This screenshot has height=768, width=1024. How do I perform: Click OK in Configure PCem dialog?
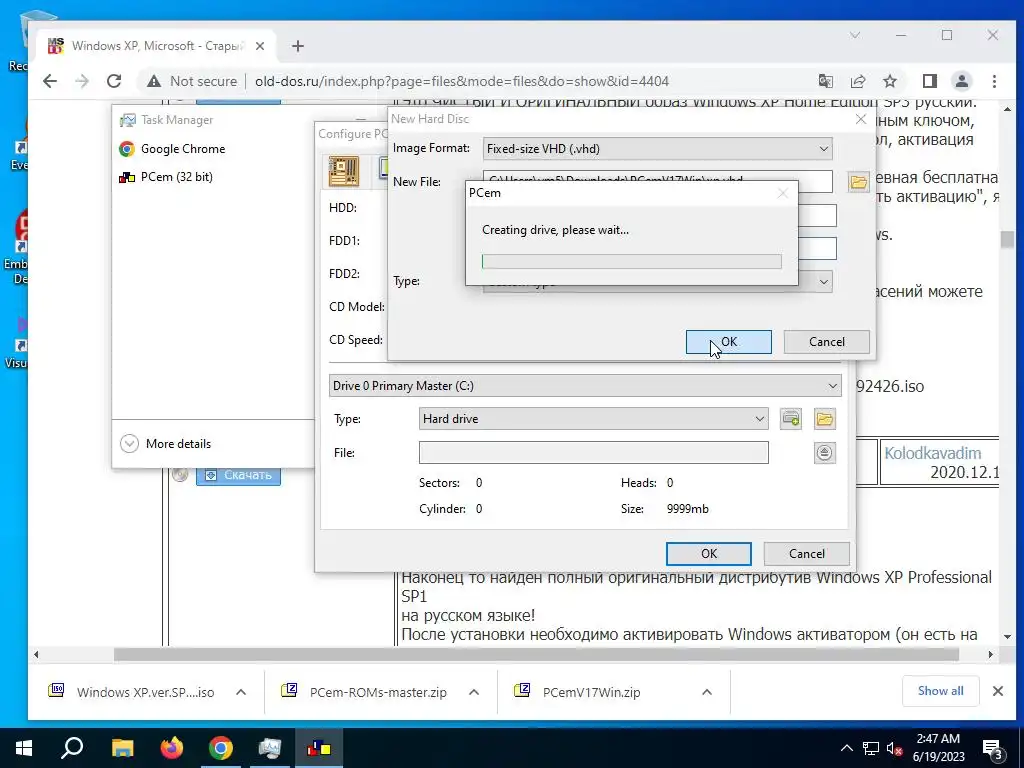point(709,554)
